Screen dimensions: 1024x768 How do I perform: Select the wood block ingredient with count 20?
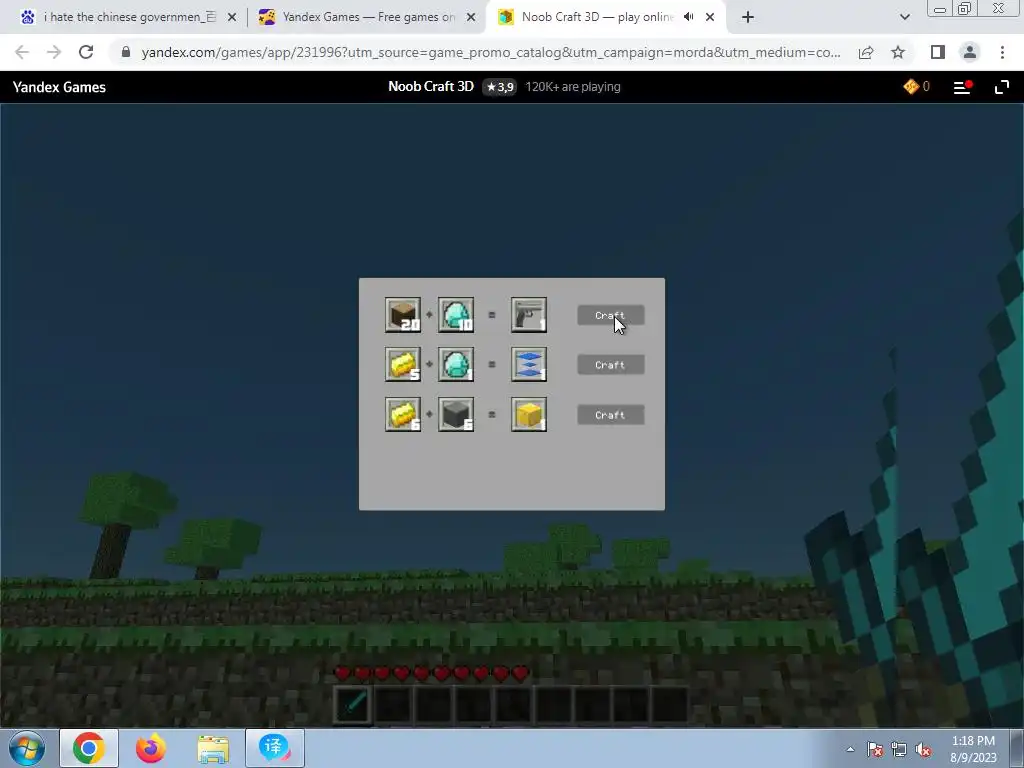403,315
